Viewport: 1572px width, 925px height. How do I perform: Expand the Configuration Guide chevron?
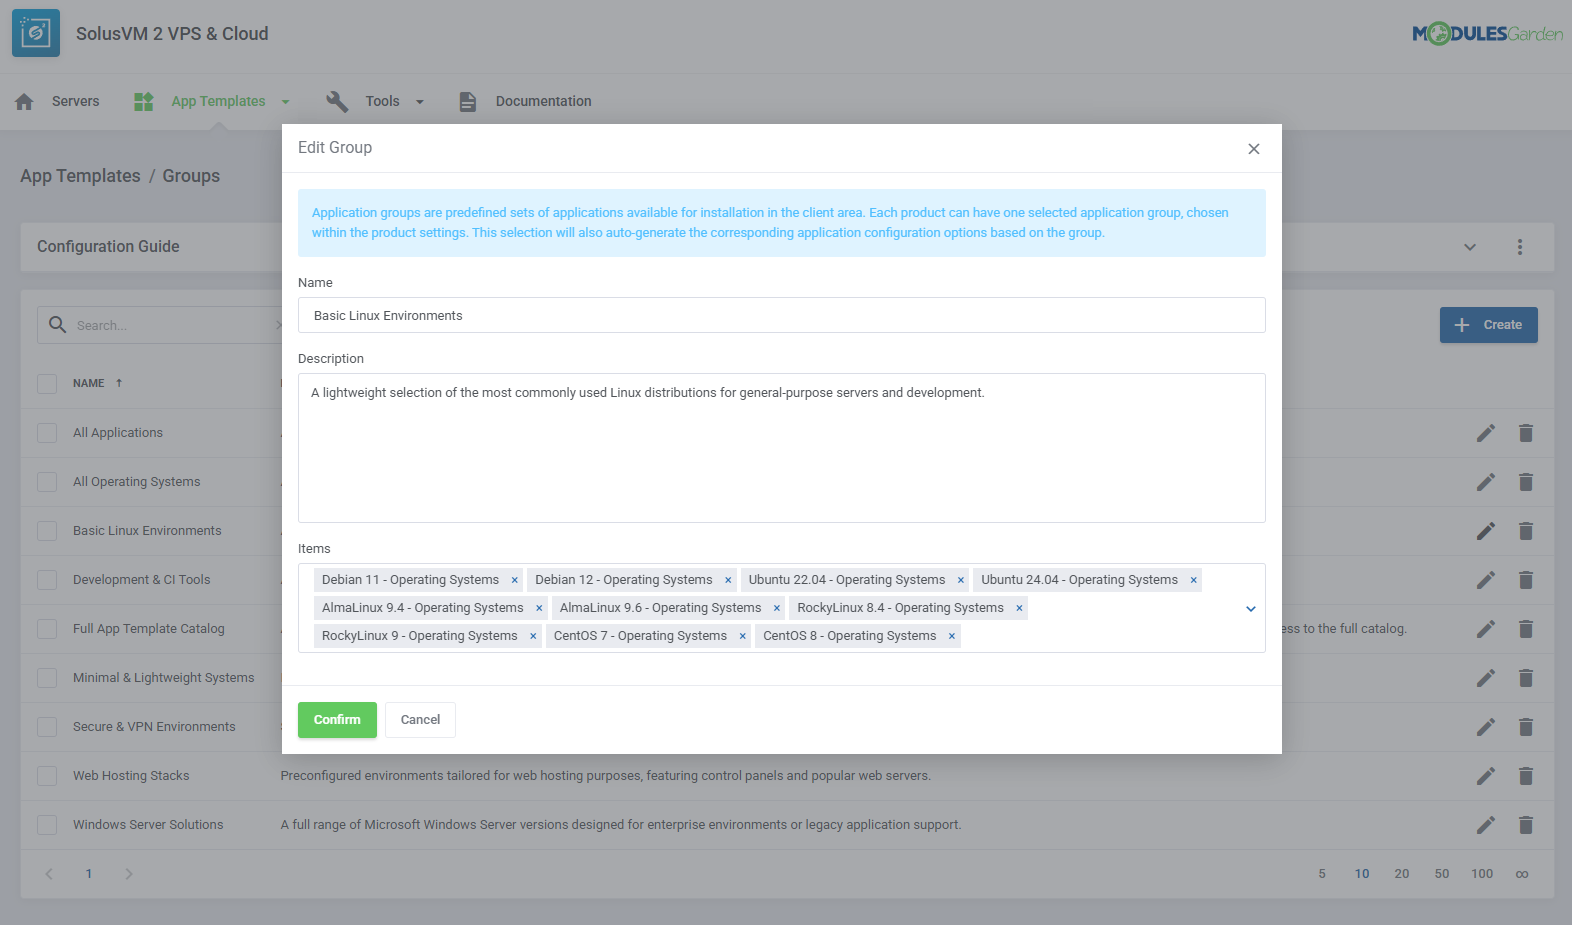[1470, 247]
